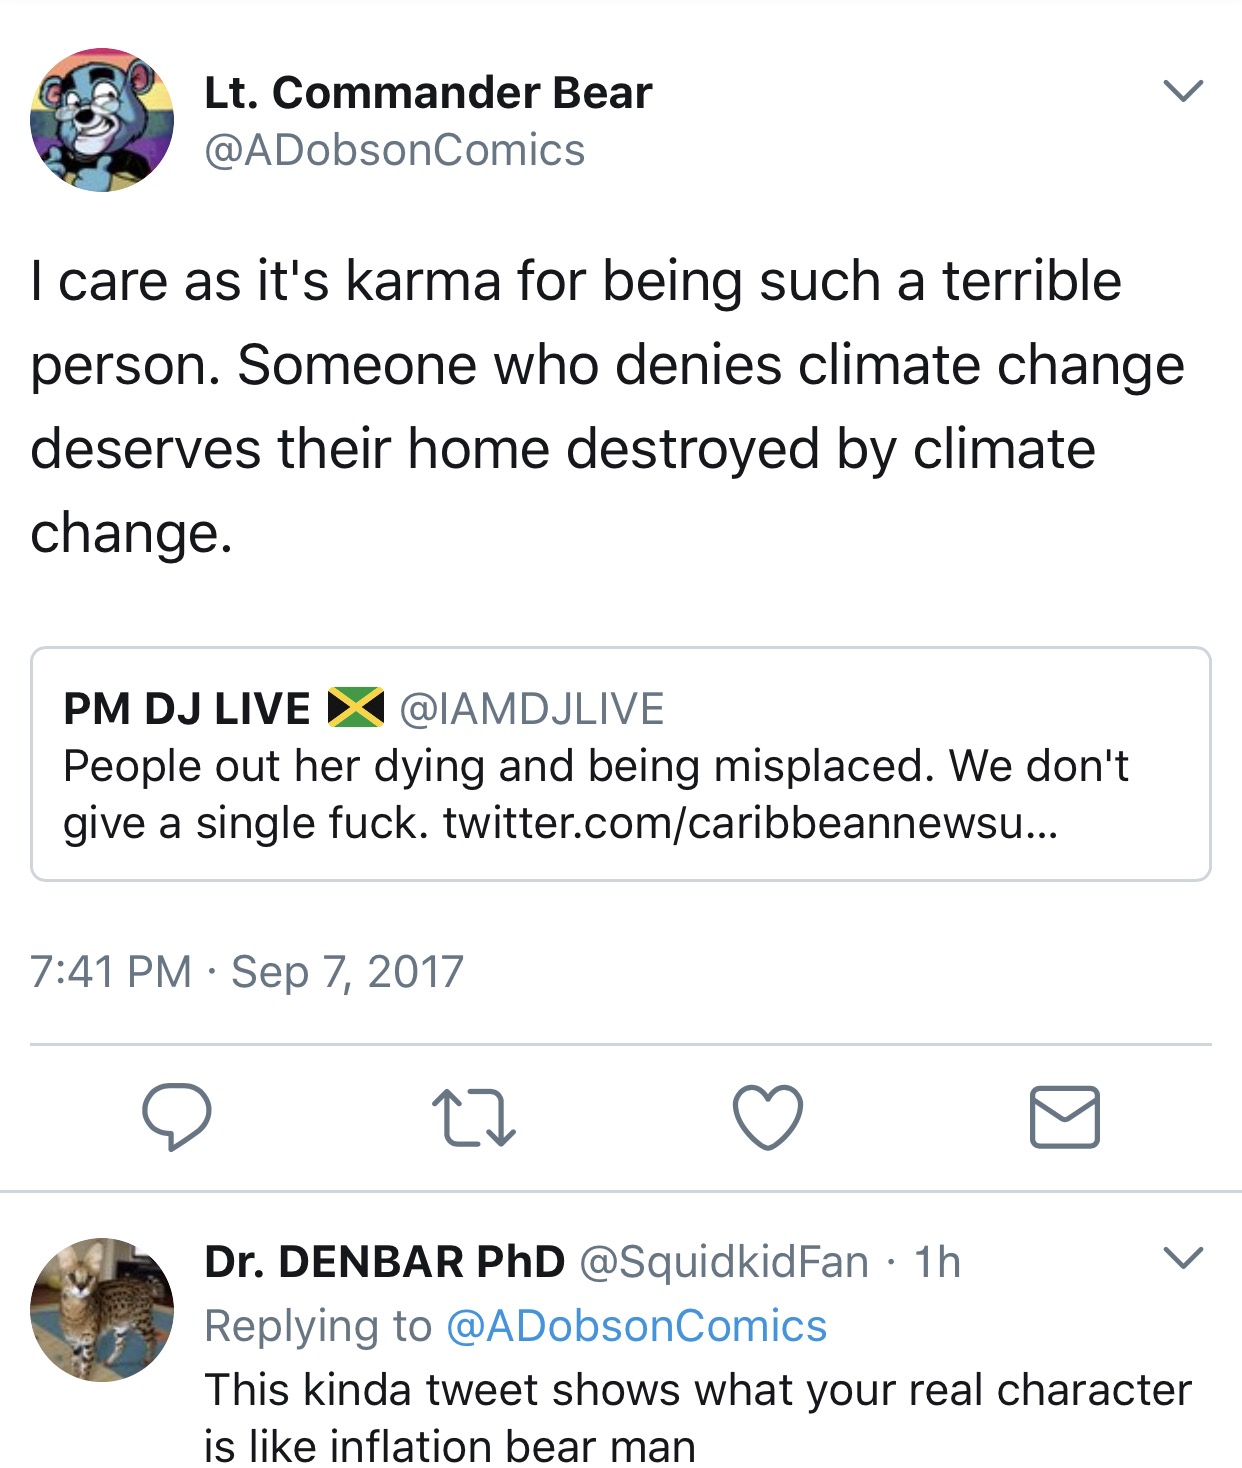Image resolution: width=1242 pixels, height=1468 pixels.
Task: Open Lt. Commander Bear's profile picture
Action: tap(102, 120)
